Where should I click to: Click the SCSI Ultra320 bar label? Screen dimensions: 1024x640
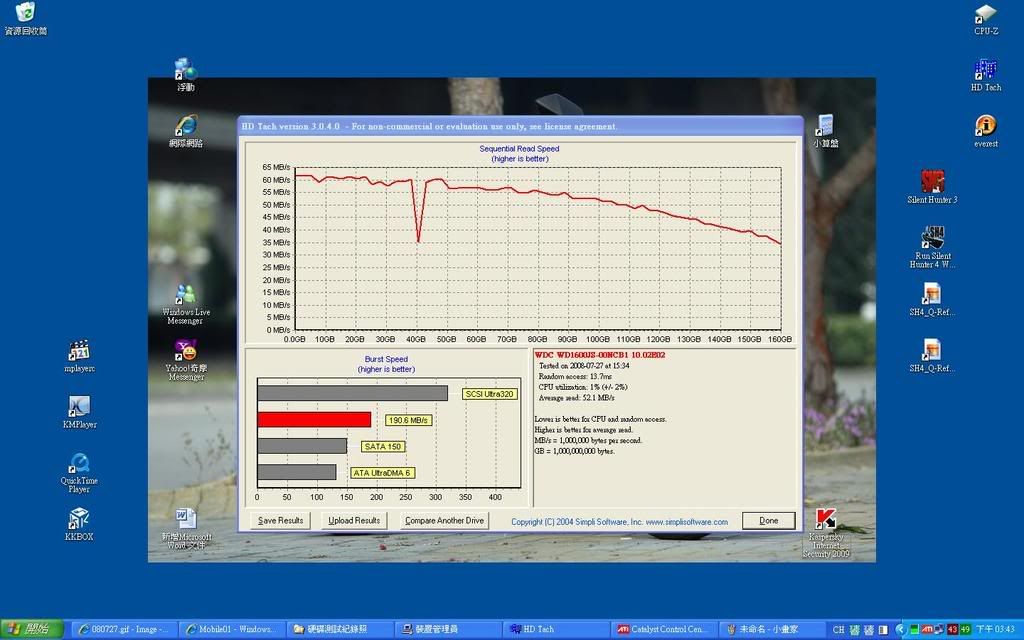click(x=489, y=394)
